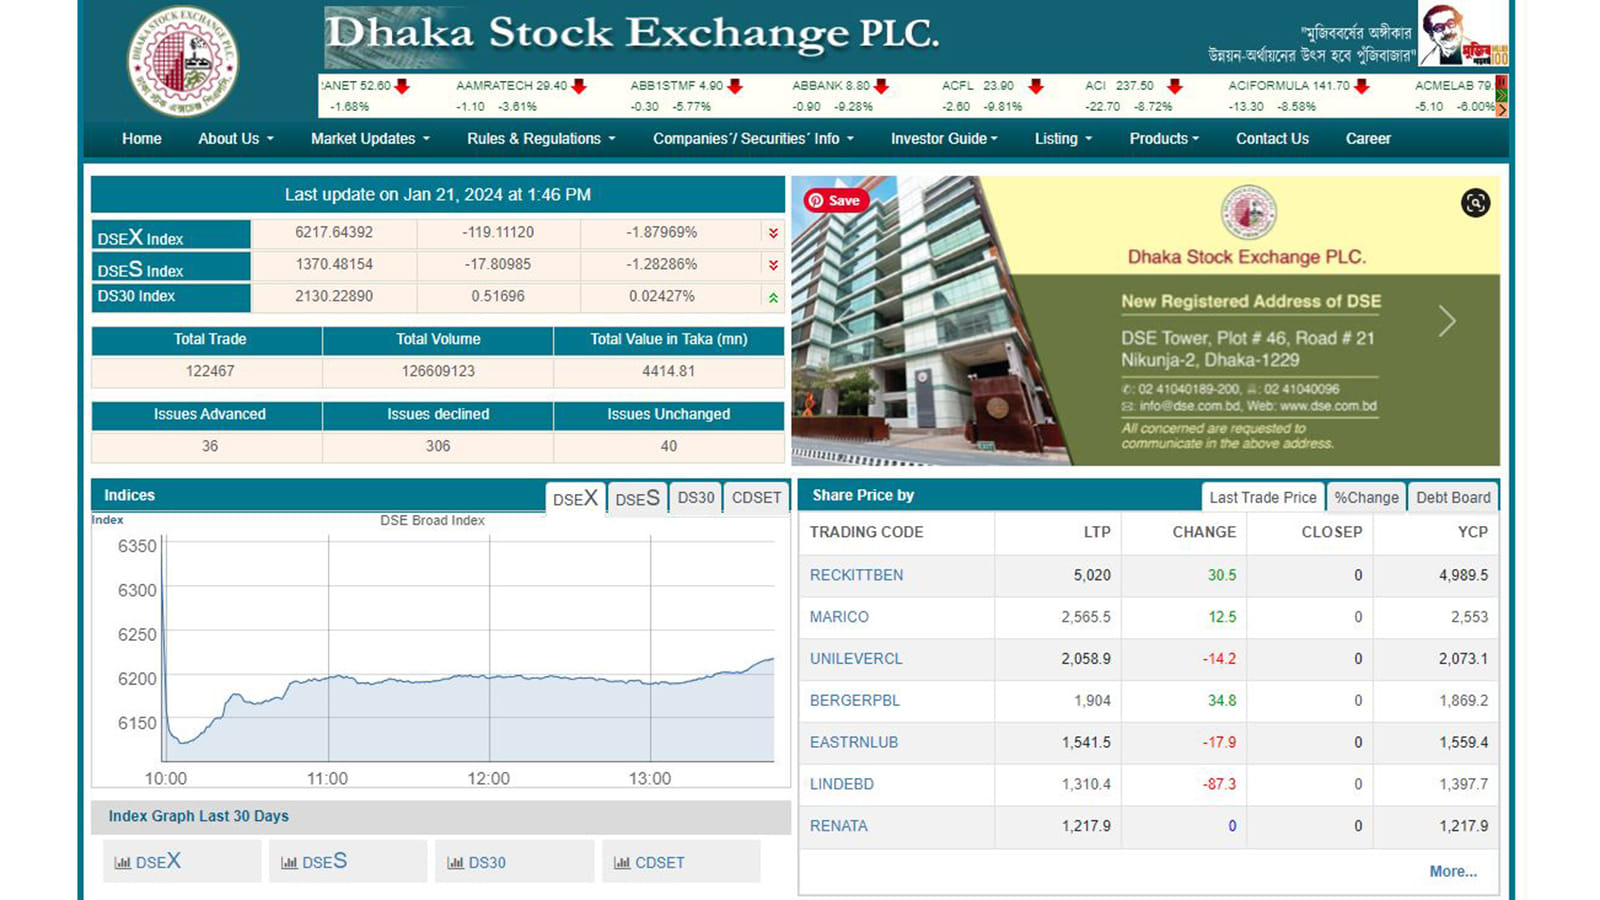Open the DSES 30-day graph chart icon
Viewport: 1600px width, 900px height.
click(x=289, y=862)
